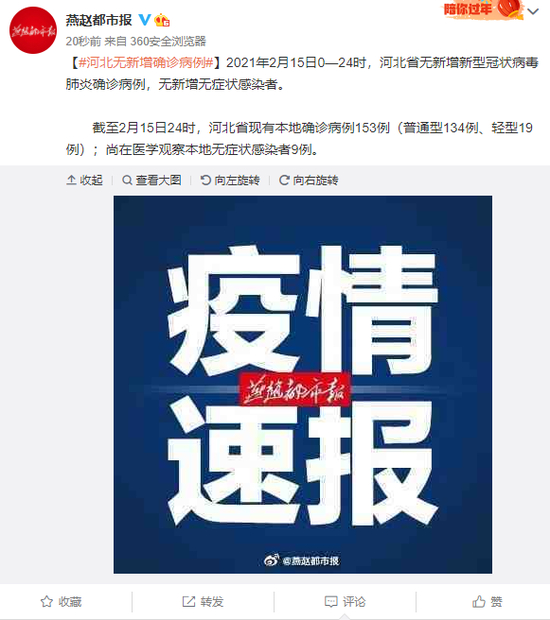Click the 燕赵都市报 red avatar

coord(33,30)
